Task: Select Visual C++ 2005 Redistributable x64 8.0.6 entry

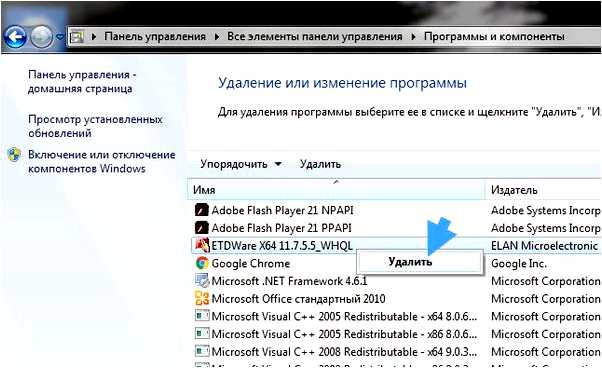Action: pos(344,316)
